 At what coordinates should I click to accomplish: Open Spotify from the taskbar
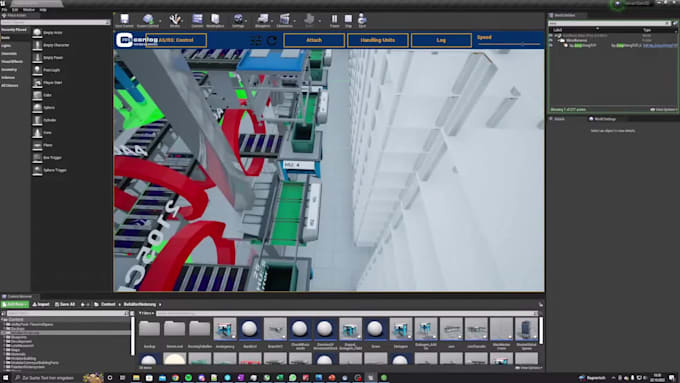[x=188, y=378]
